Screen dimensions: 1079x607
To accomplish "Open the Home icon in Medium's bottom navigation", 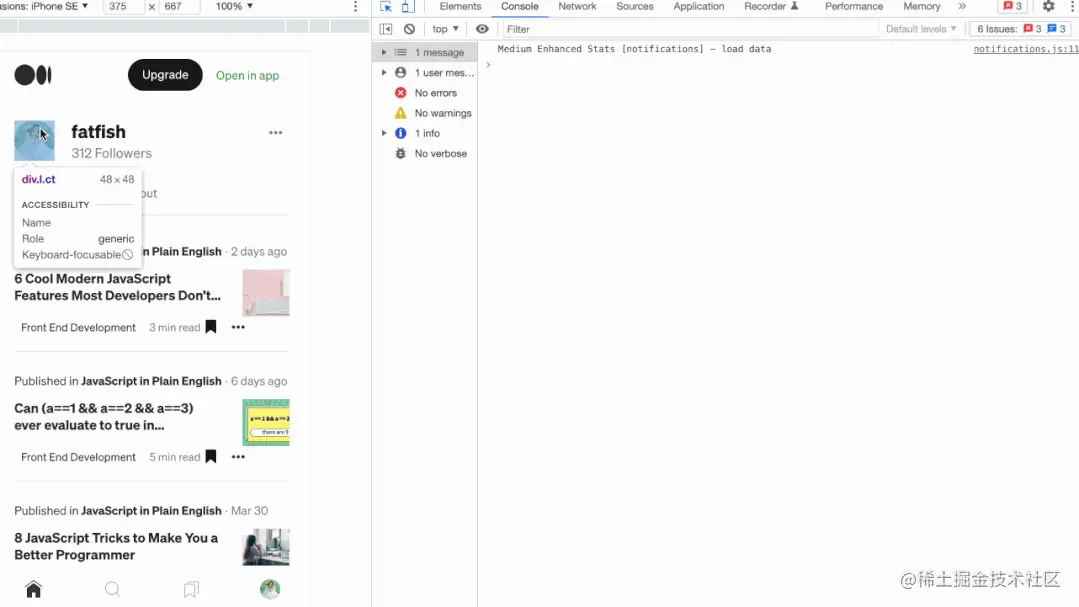I will [33, 589].
